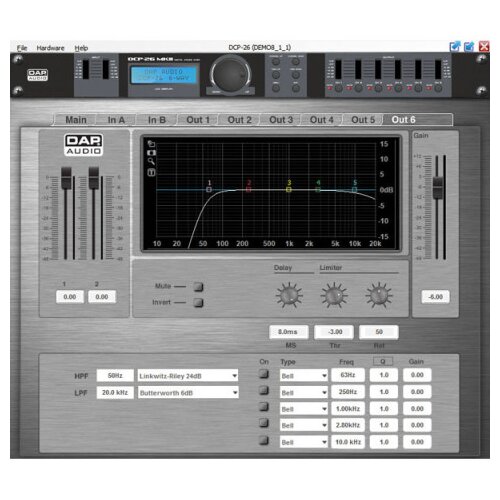Open the Type dropdown for the 63Hz band
500x500 pixels.
coord(304,376)
